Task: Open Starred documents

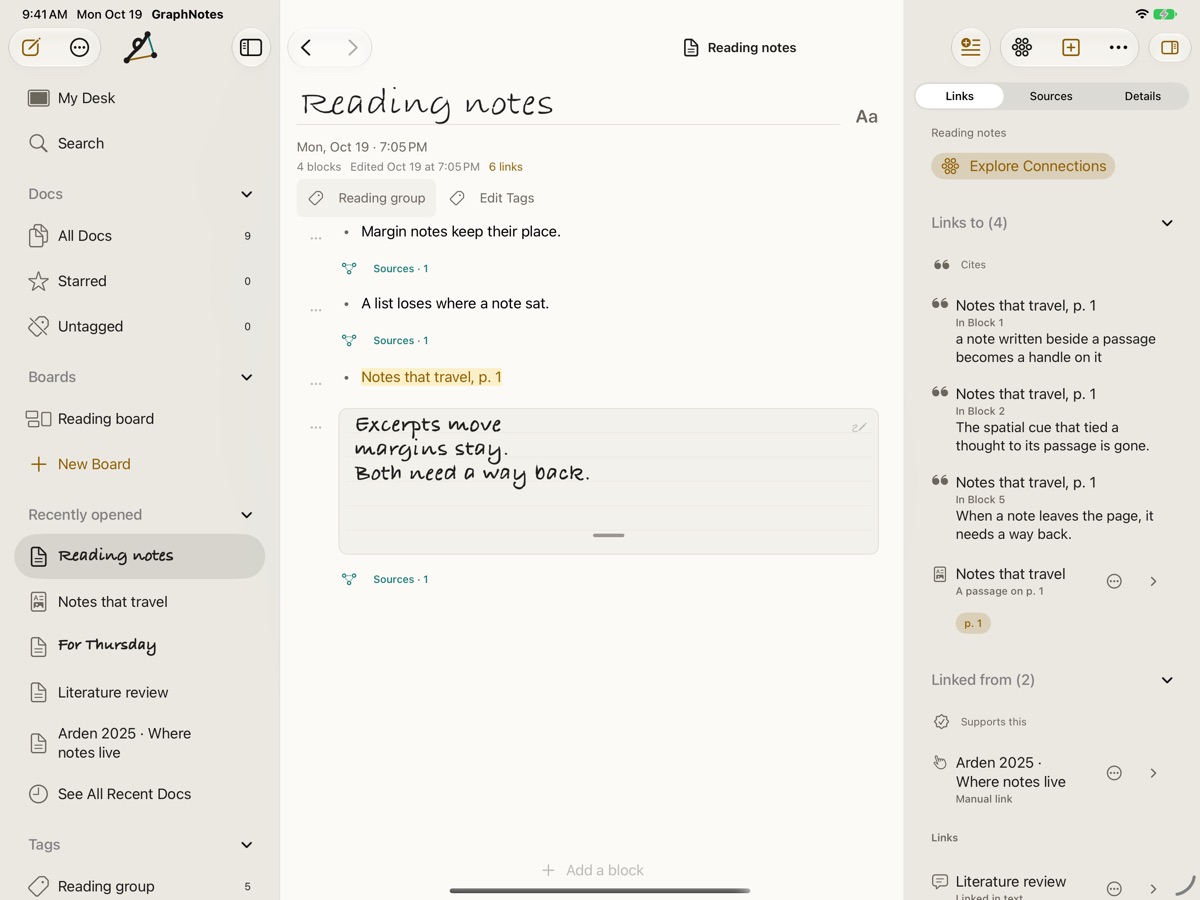Action: click(x=140, y=281)
